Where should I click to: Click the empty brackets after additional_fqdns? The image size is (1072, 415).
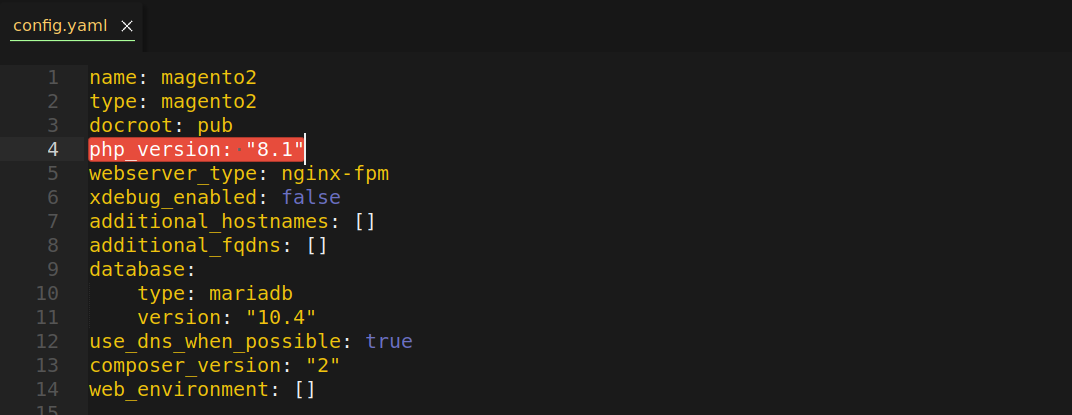317,245
